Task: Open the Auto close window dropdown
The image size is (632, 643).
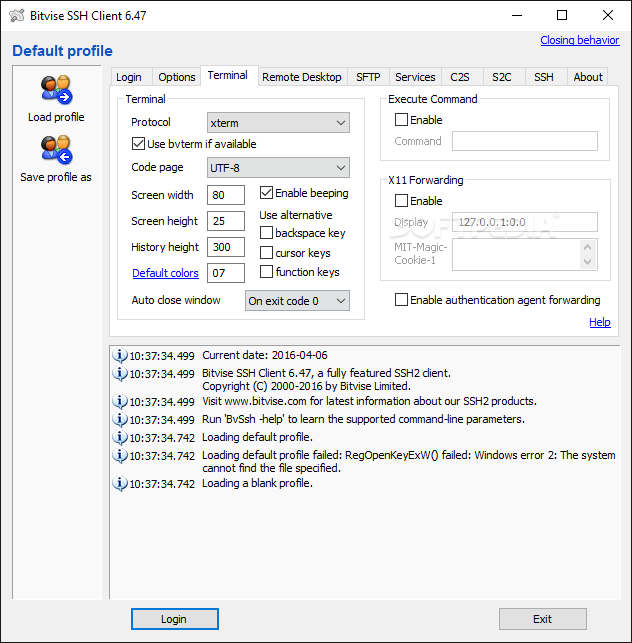Action: [297, 301]
